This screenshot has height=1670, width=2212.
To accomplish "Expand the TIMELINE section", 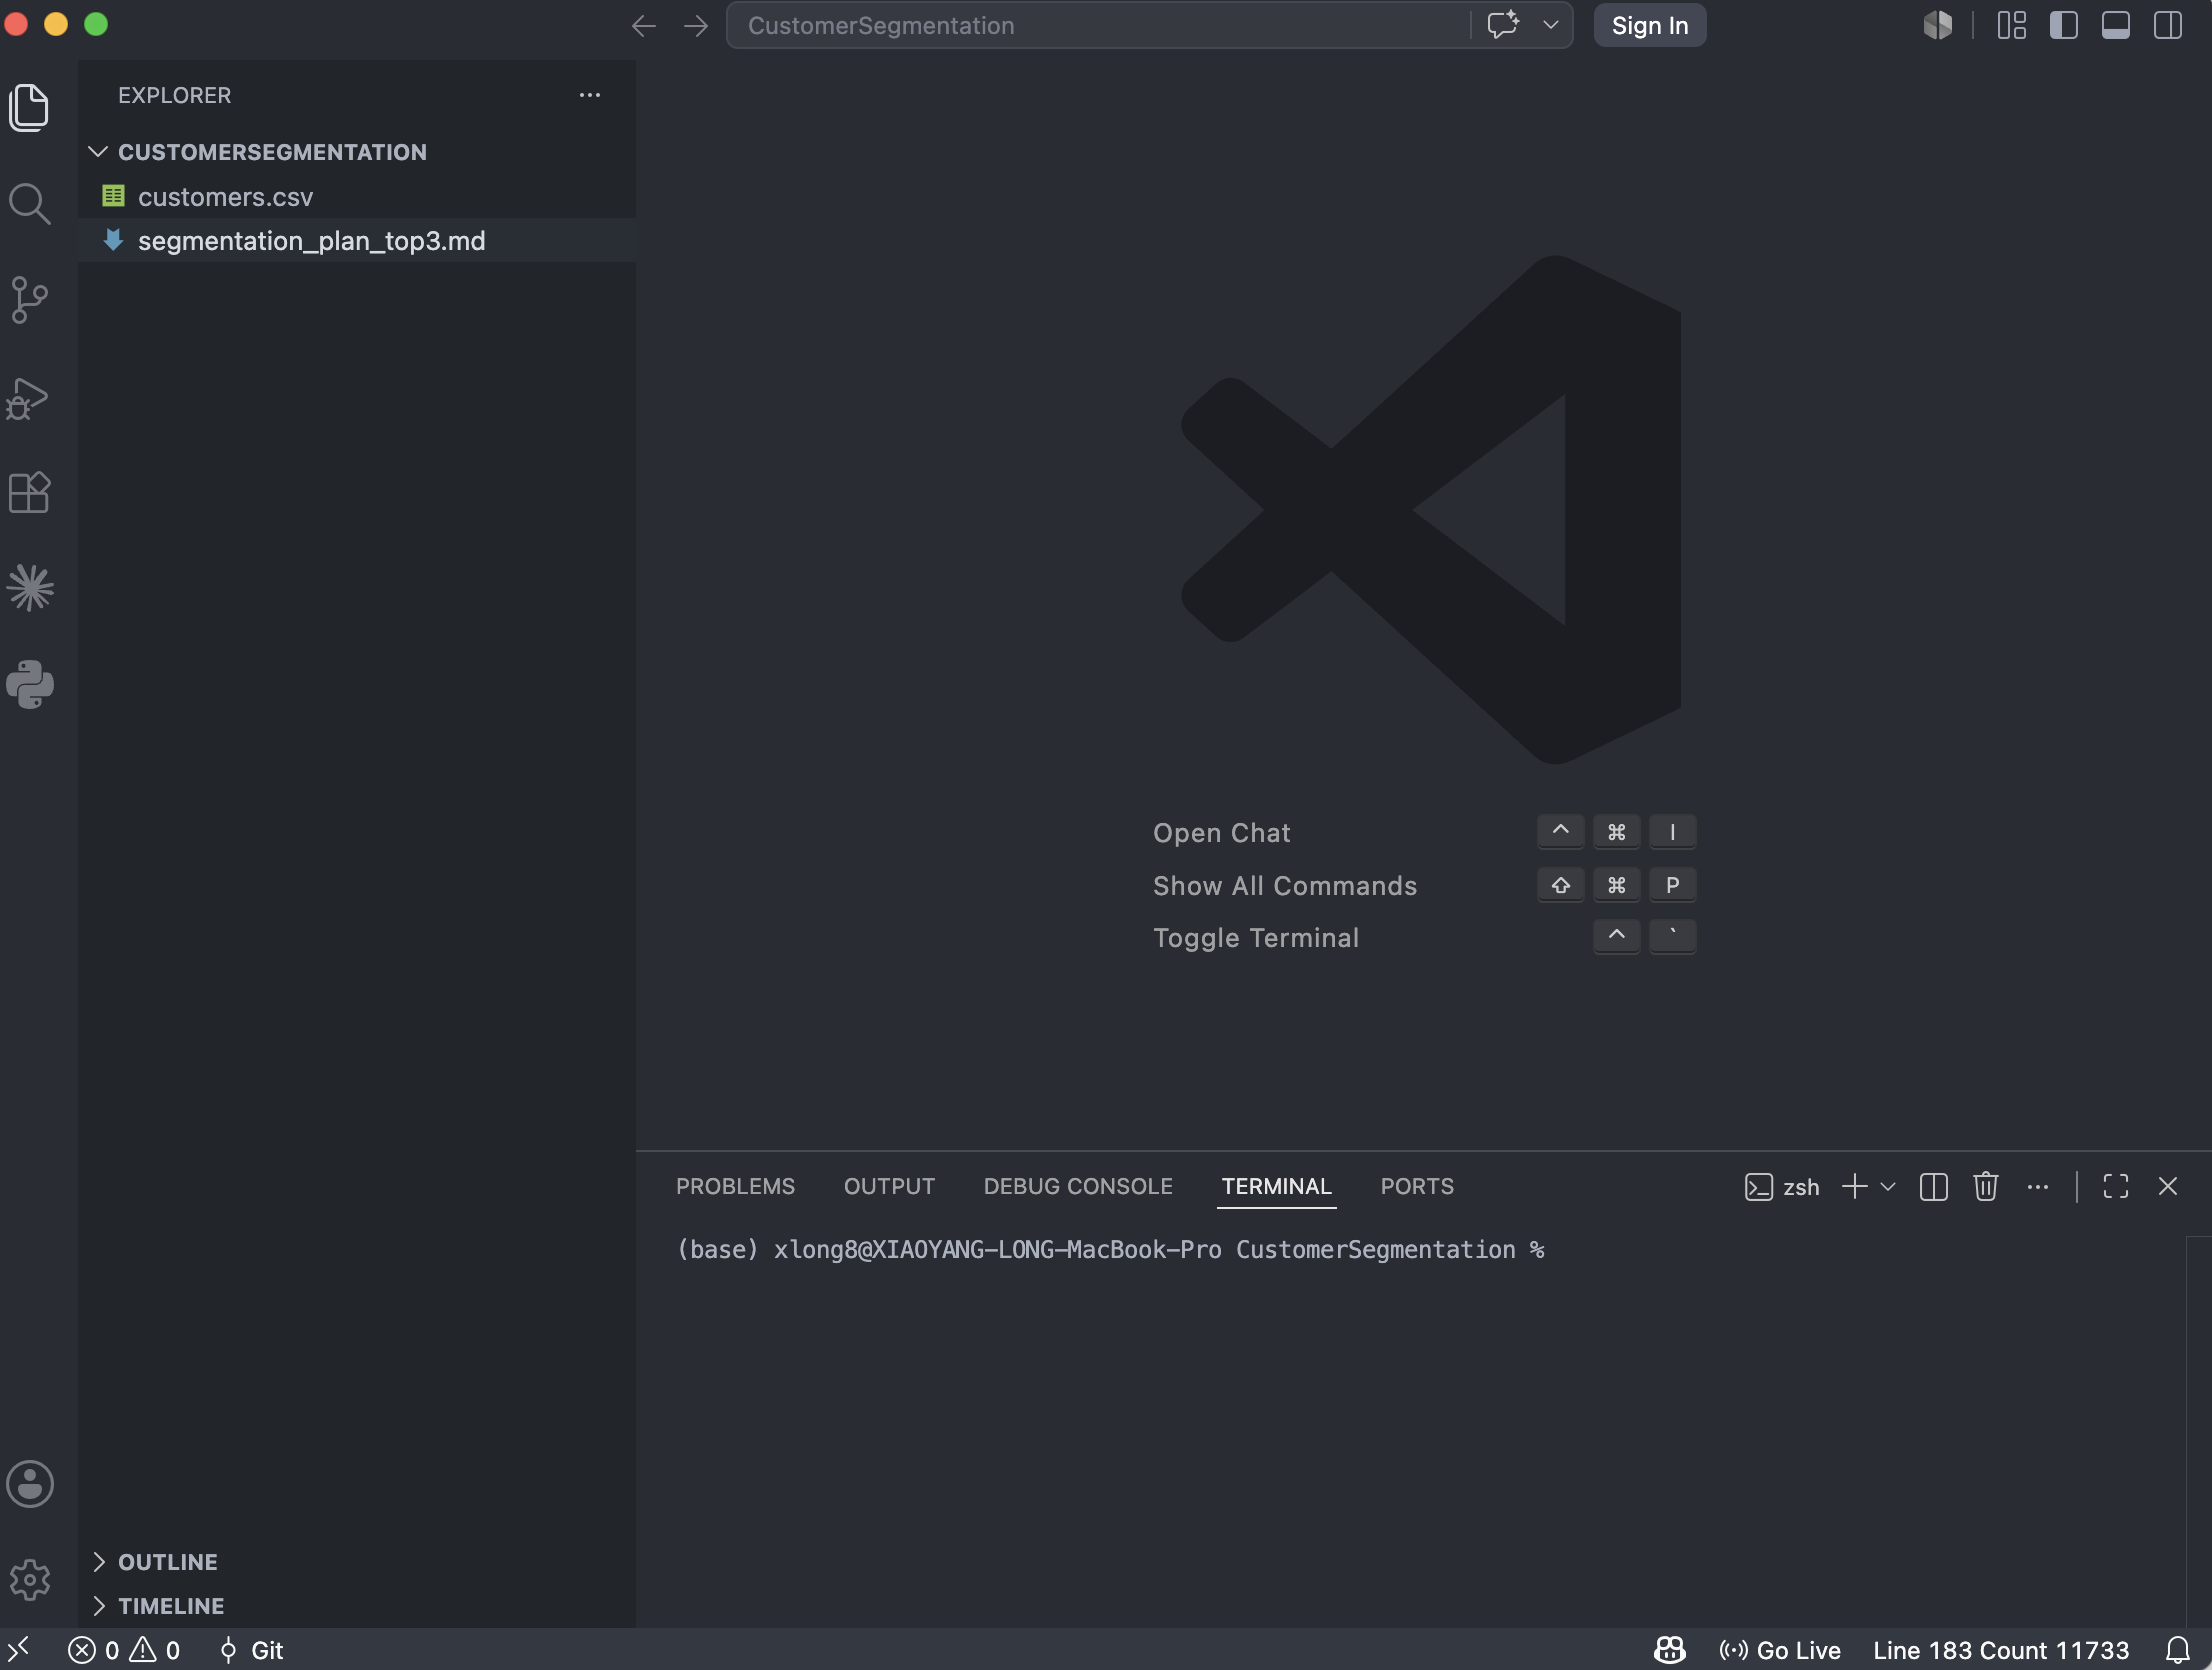I will point(357,1606).
